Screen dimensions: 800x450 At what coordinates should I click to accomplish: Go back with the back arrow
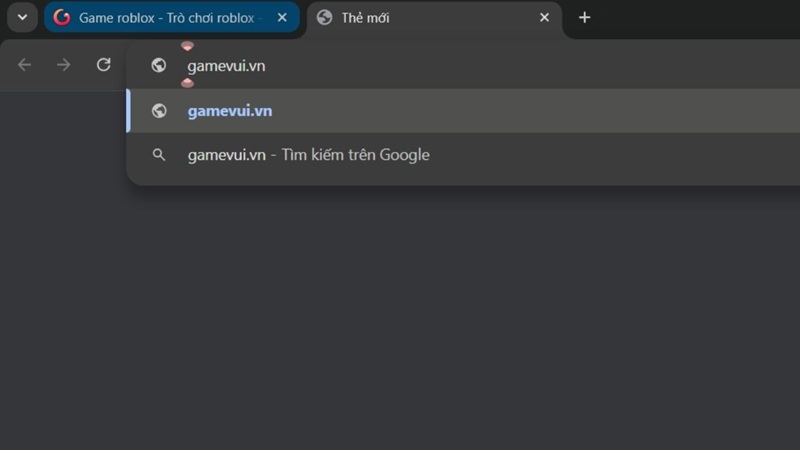[24, 65]
